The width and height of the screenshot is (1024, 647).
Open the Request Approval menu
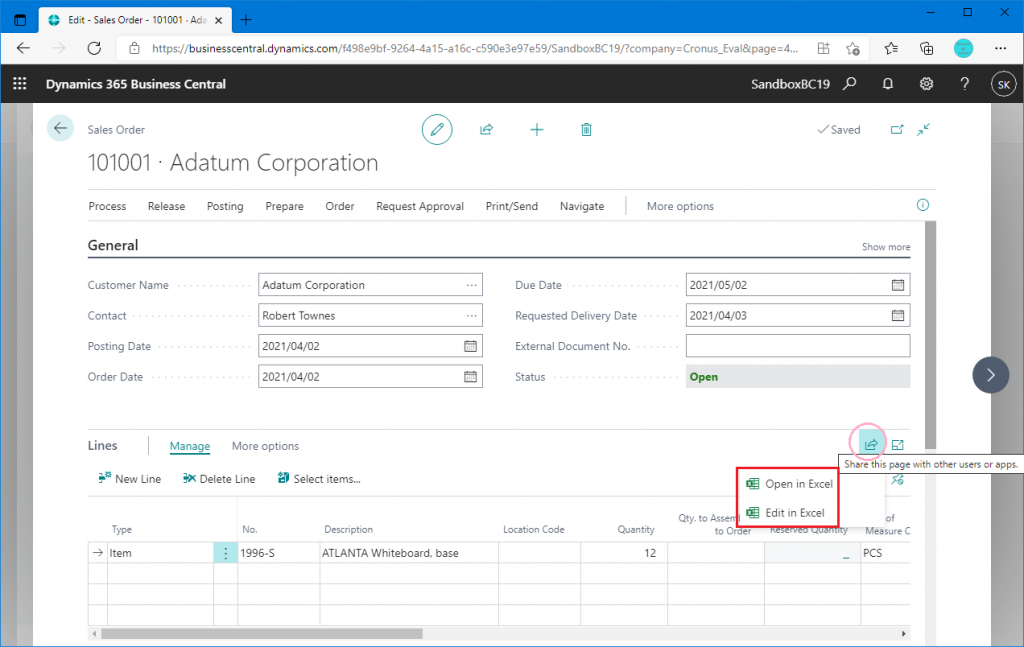(420, 206)
